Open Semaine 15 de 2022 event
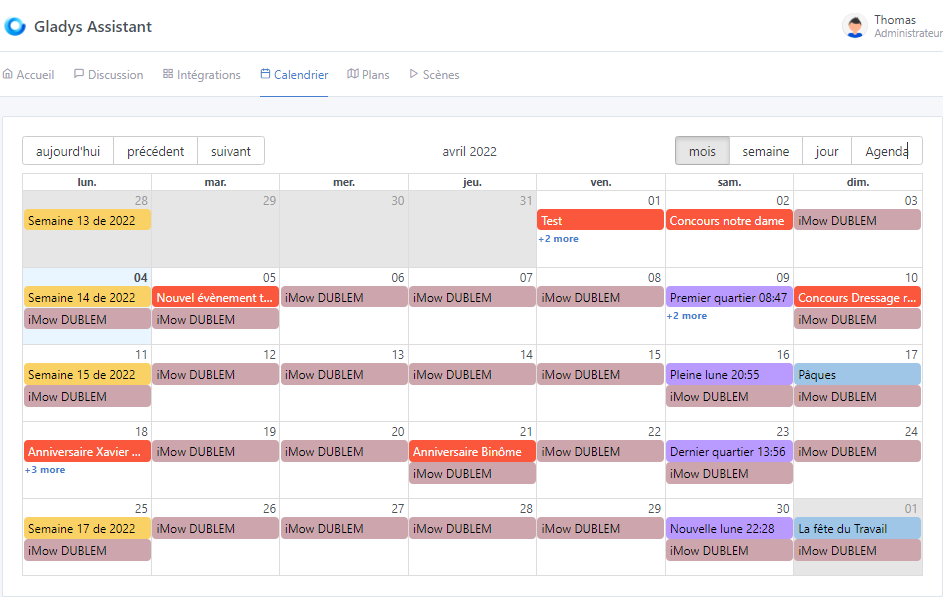The width and height of the screenshot is (943, 597). [87, 374]
